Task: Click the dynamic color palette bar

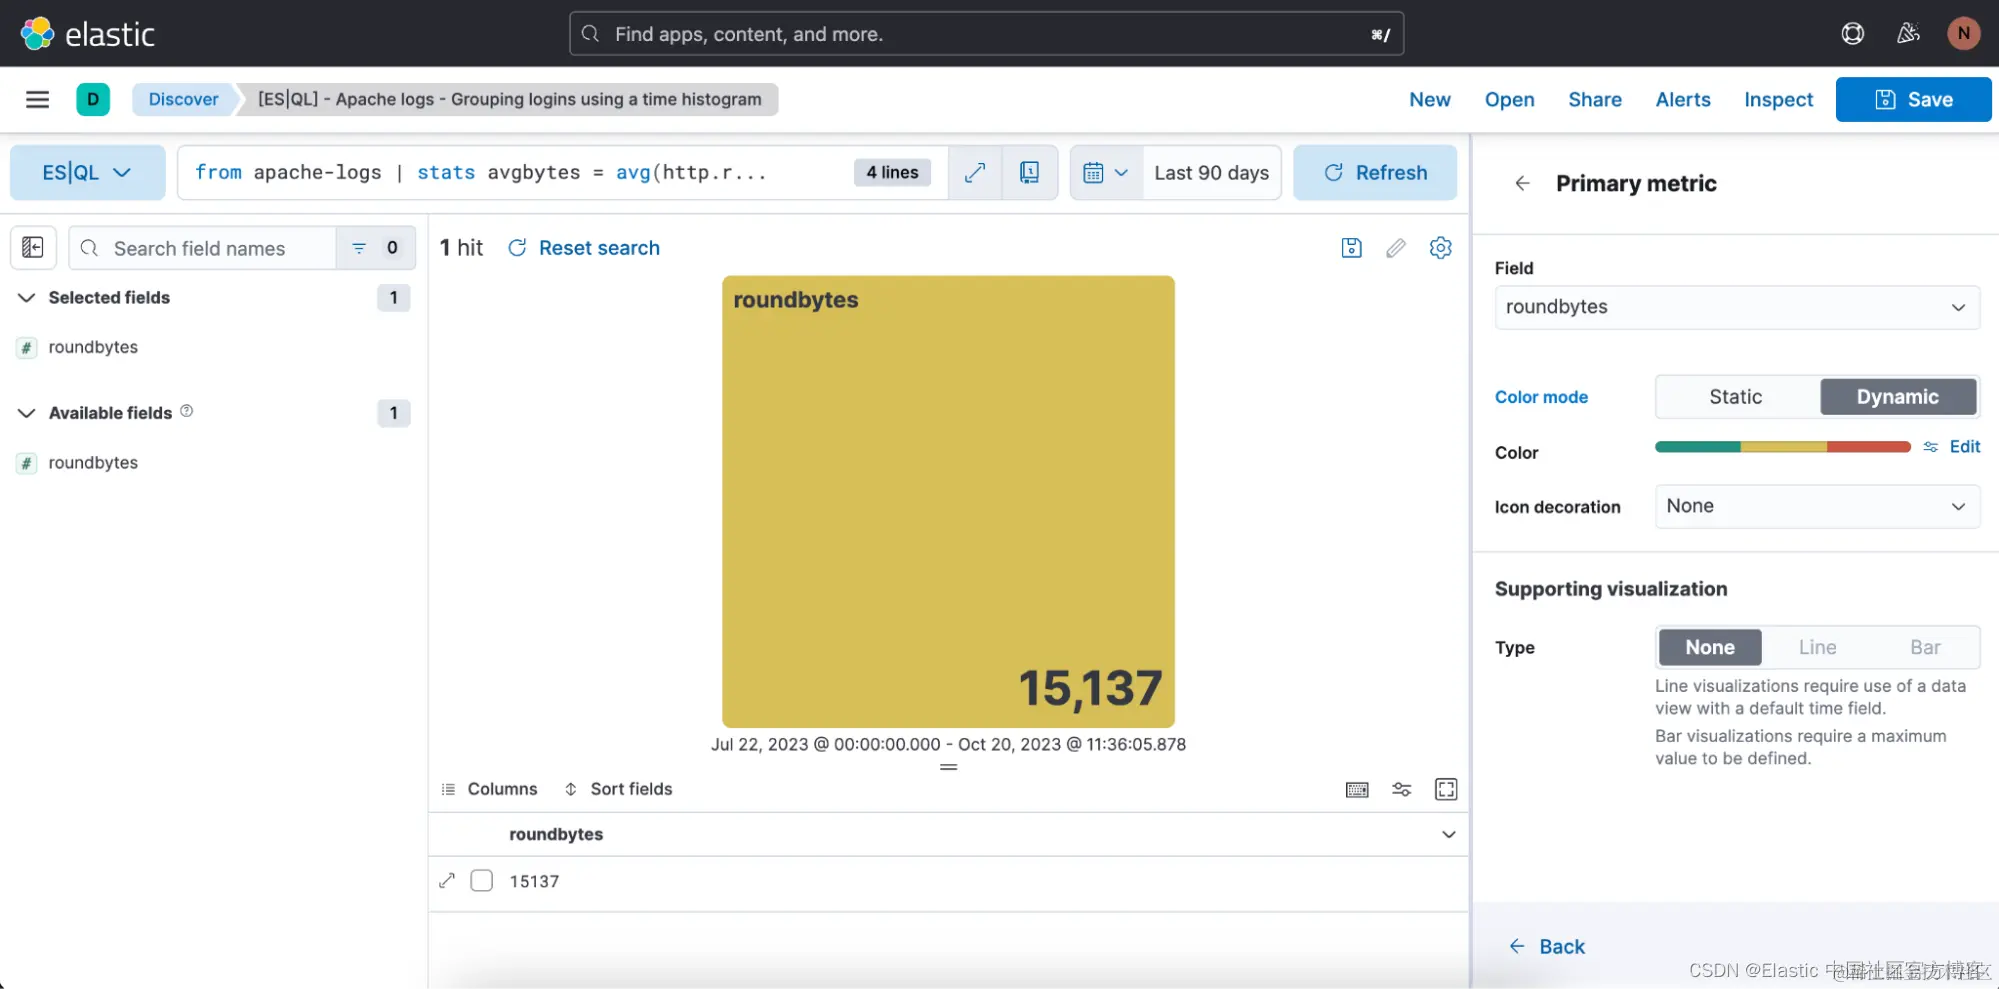Action: [x=1783, y=447]
